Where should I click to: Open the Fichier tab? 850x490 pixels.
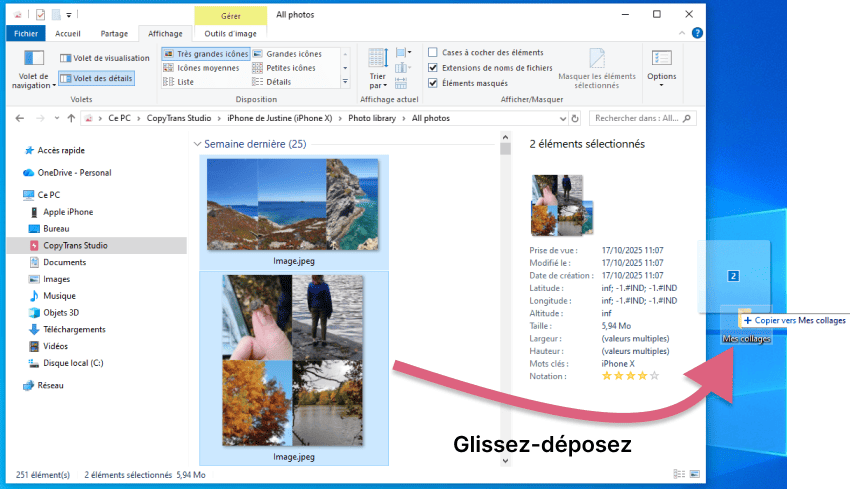[x=26, y=34]
